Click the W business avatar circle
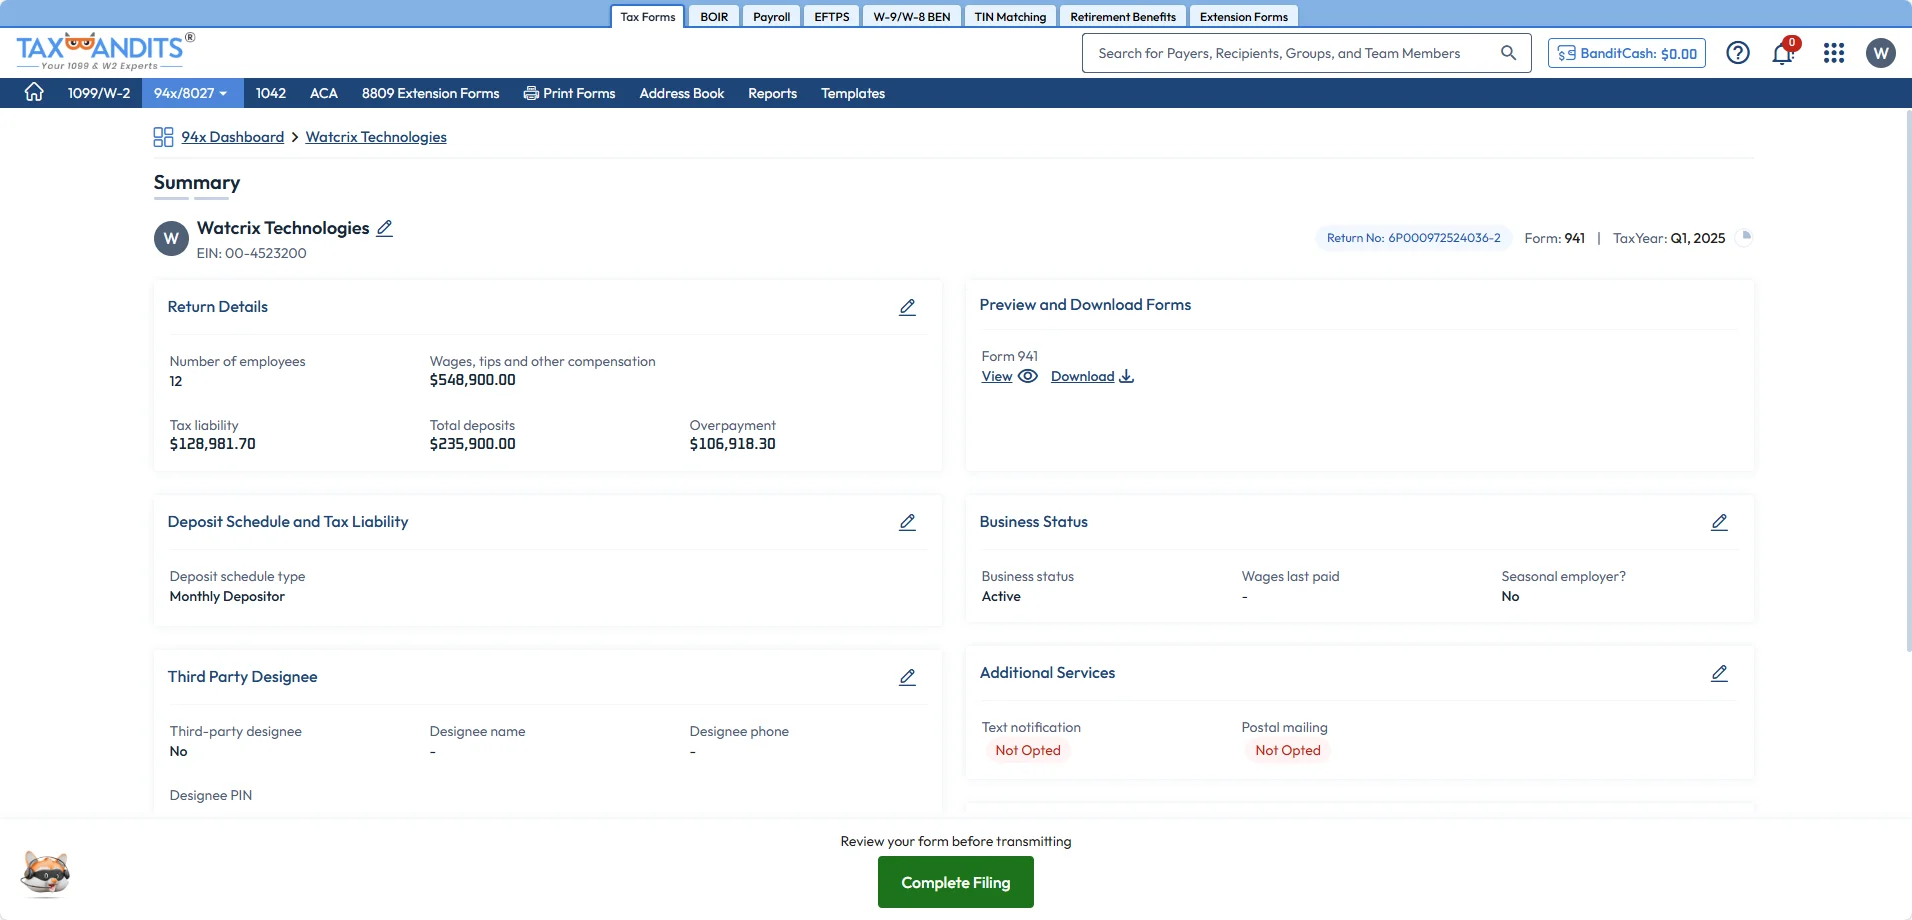This screenshot has width=1912, height=920. [171, 239]
